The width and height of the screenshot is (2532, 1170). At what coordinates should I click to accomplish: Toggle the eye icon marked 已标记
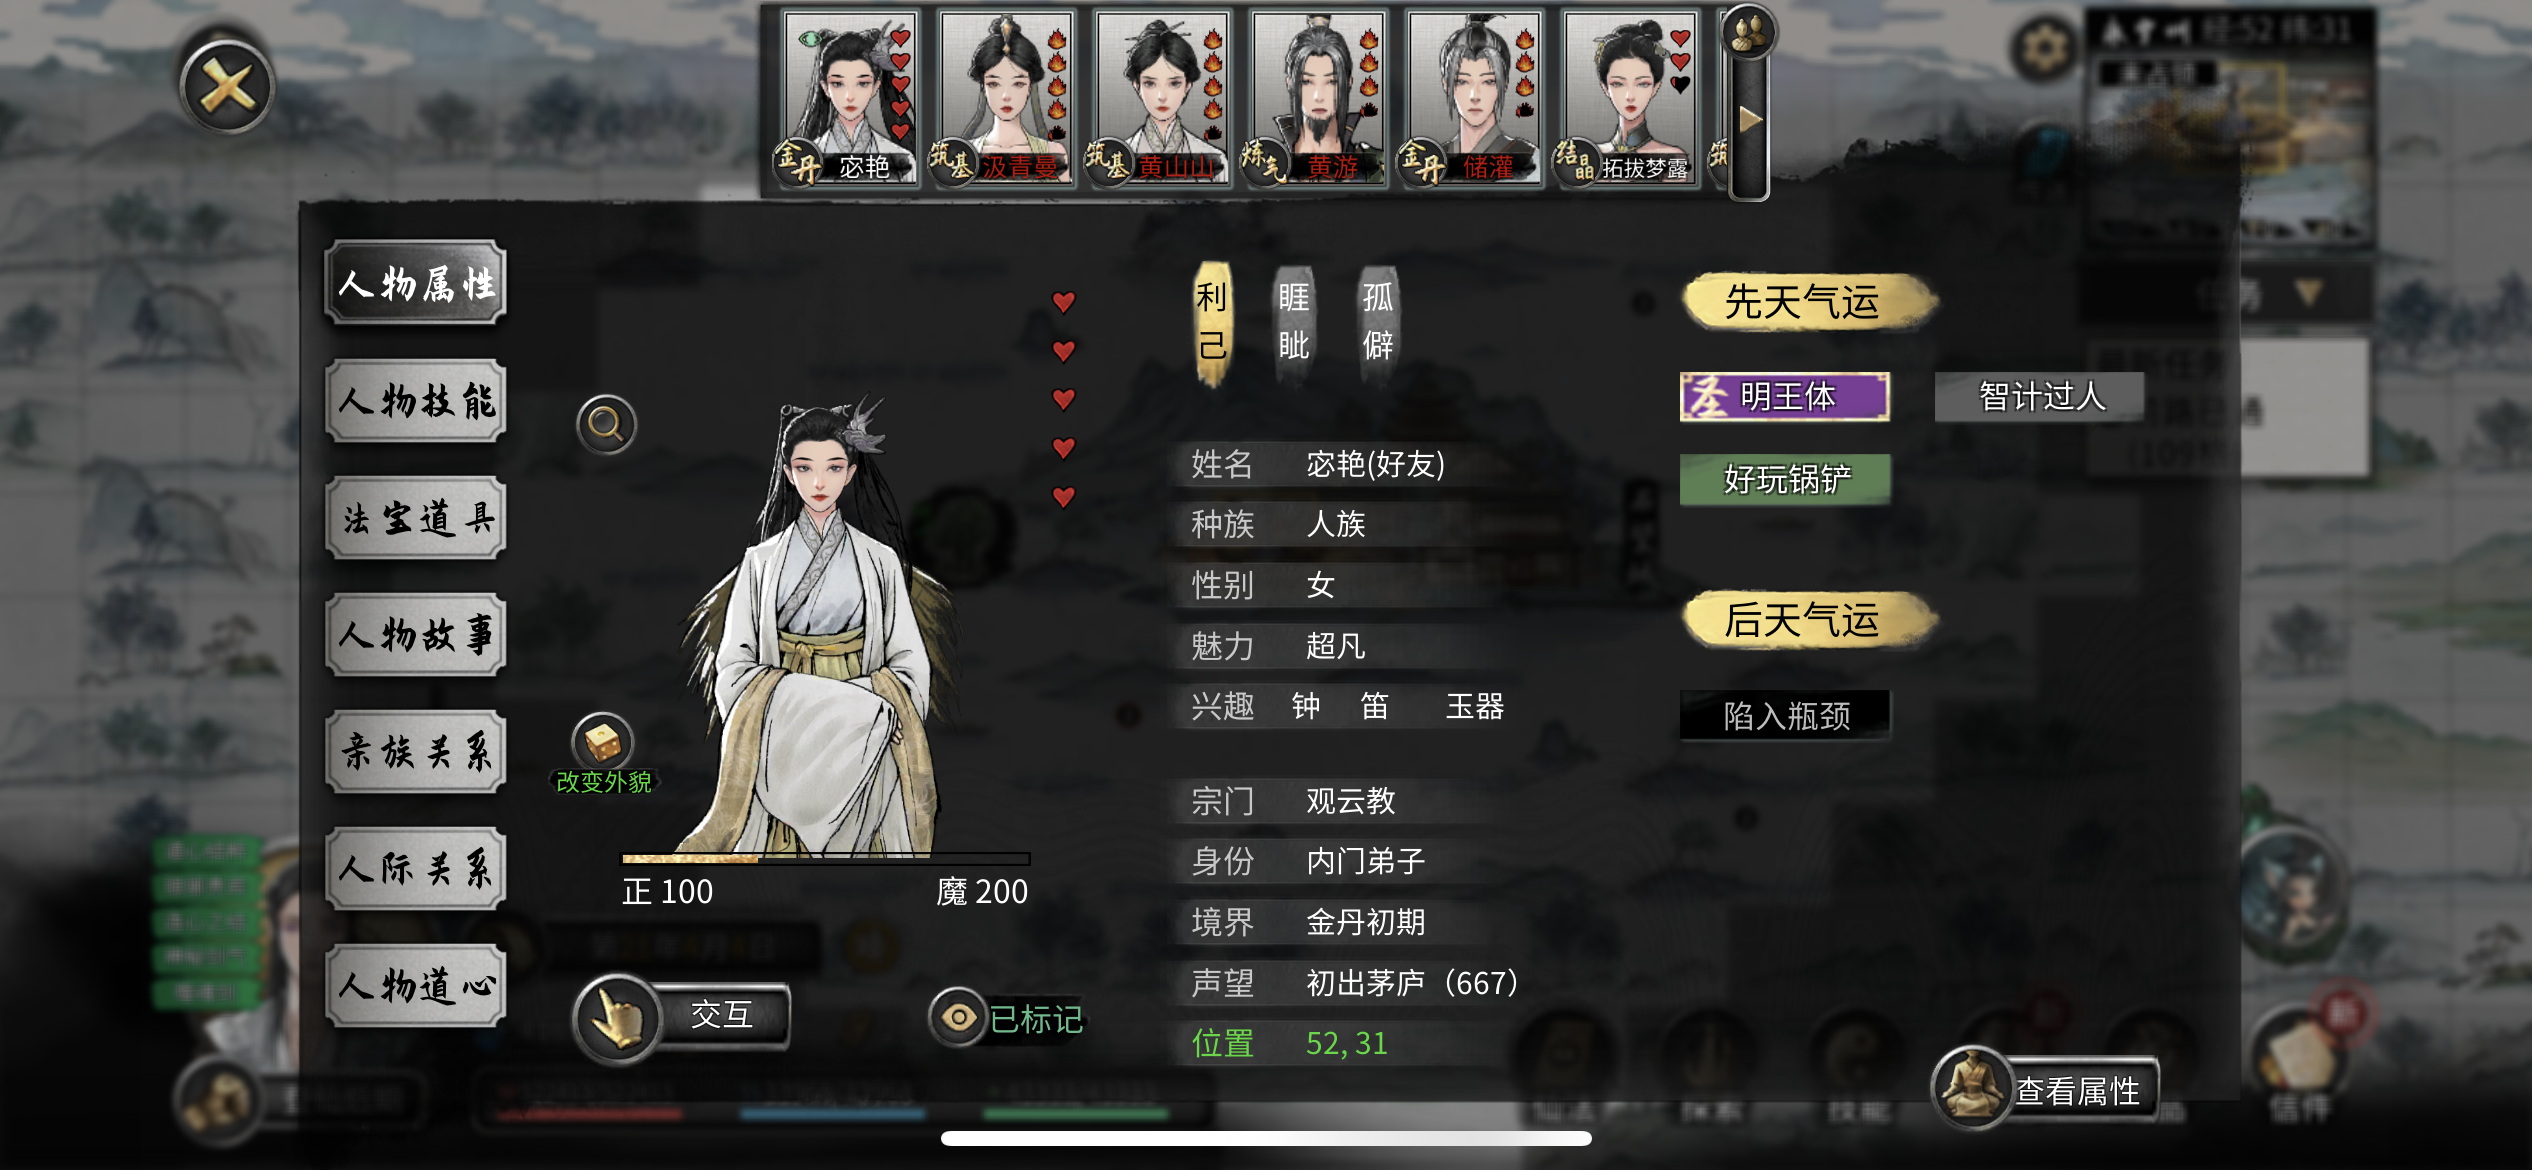pos(958,1017)
